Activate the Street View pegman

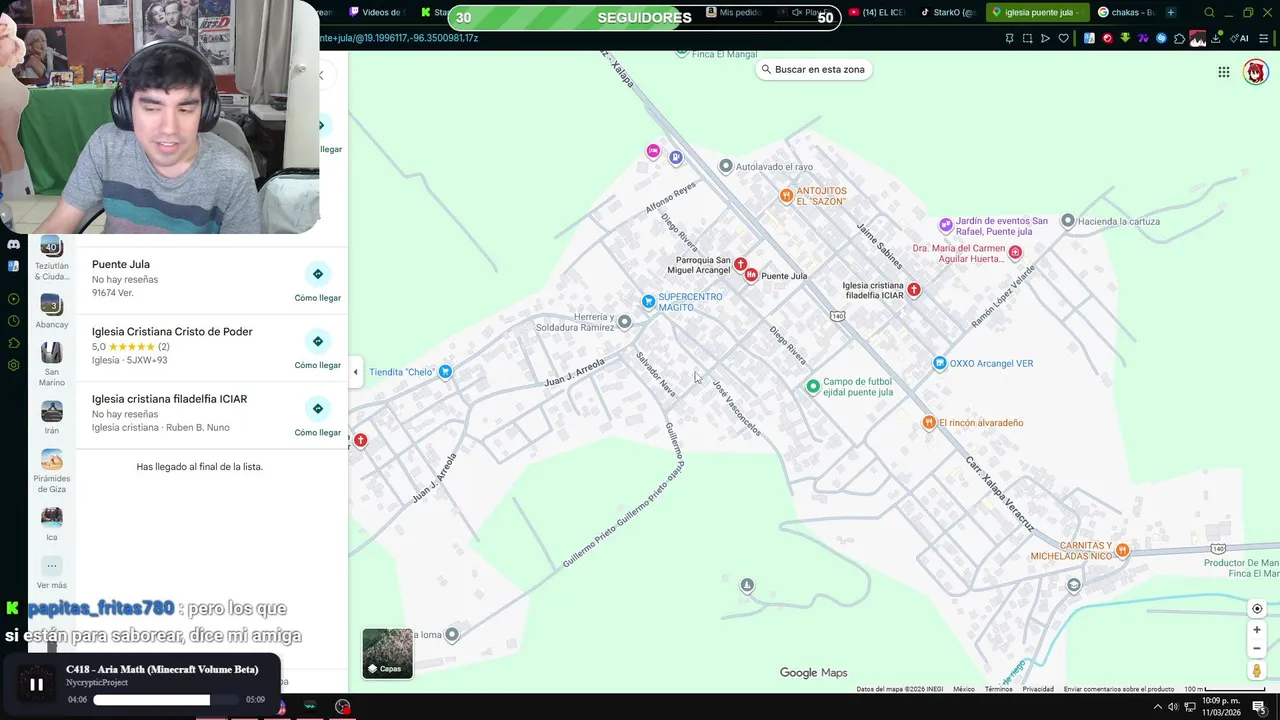tap(1257, 670)
